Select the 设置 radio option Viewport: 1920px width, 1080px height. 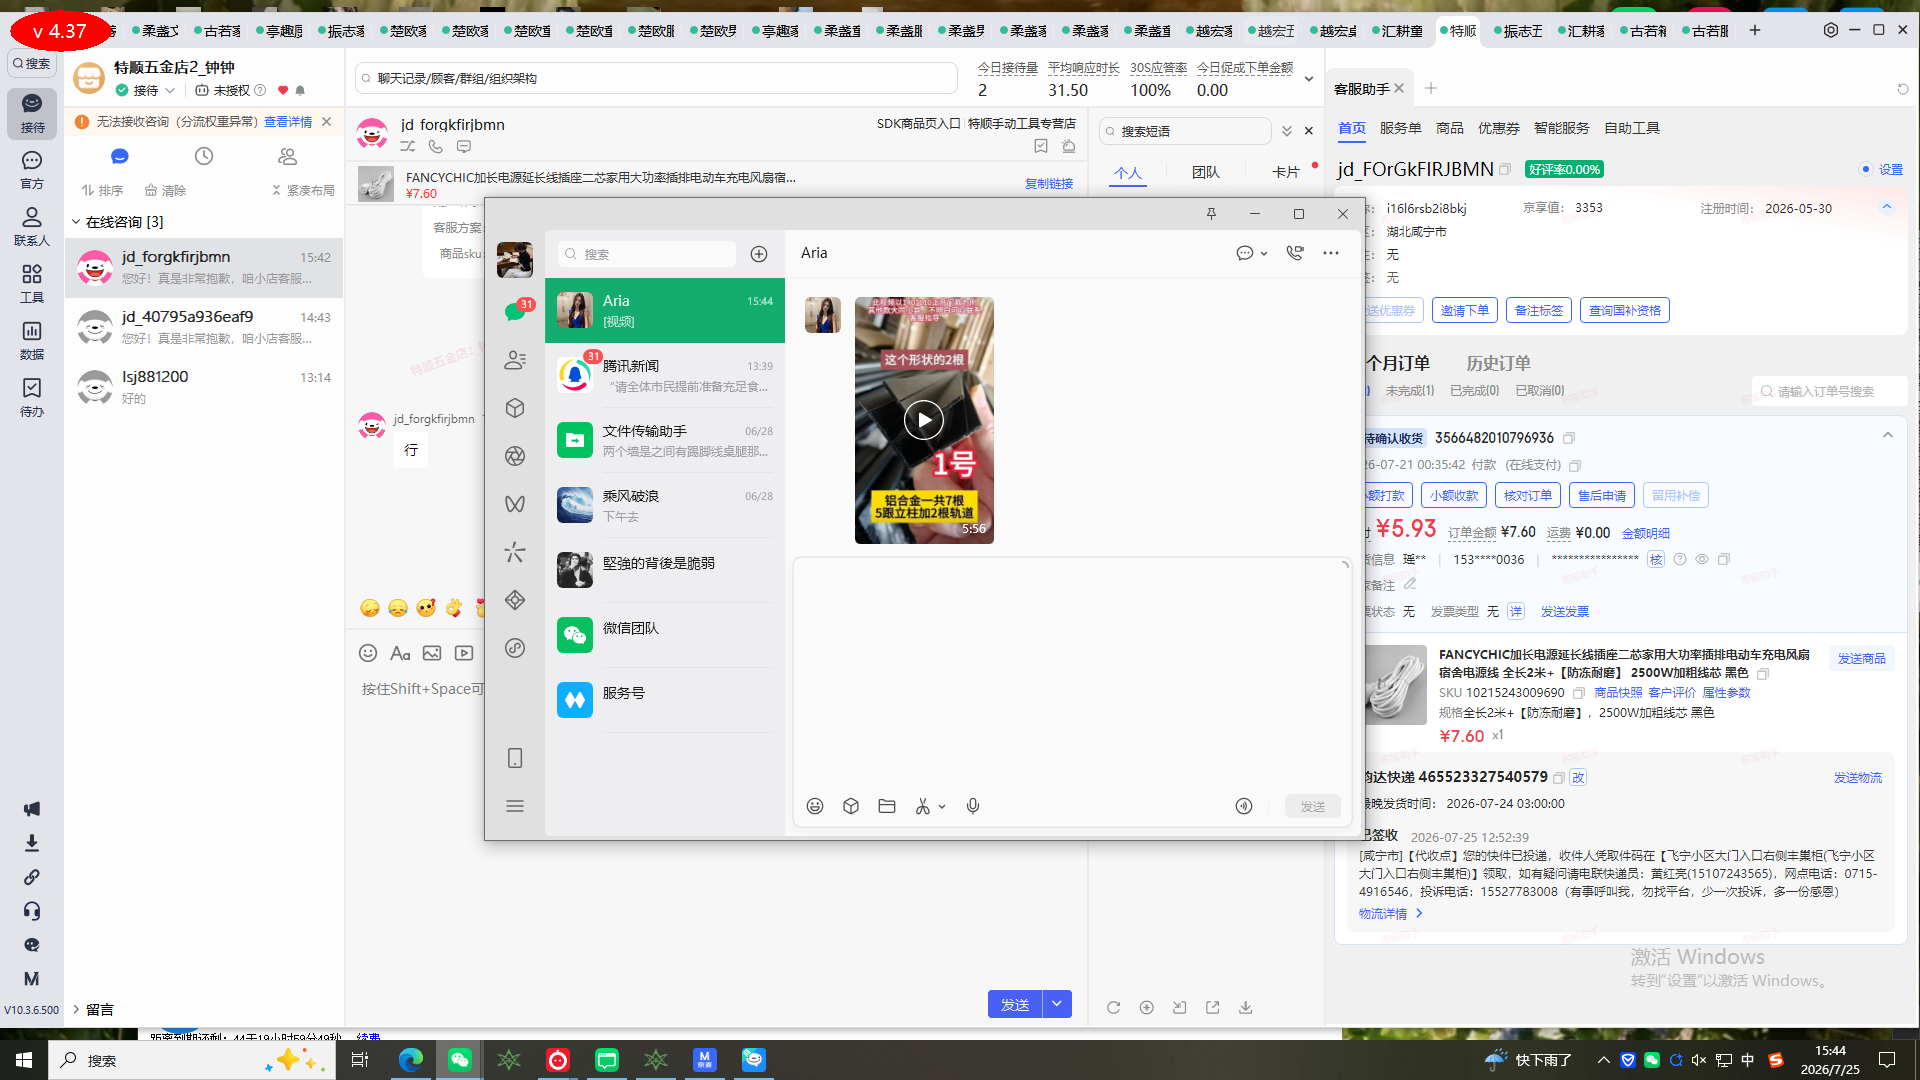coord(1866,169)
